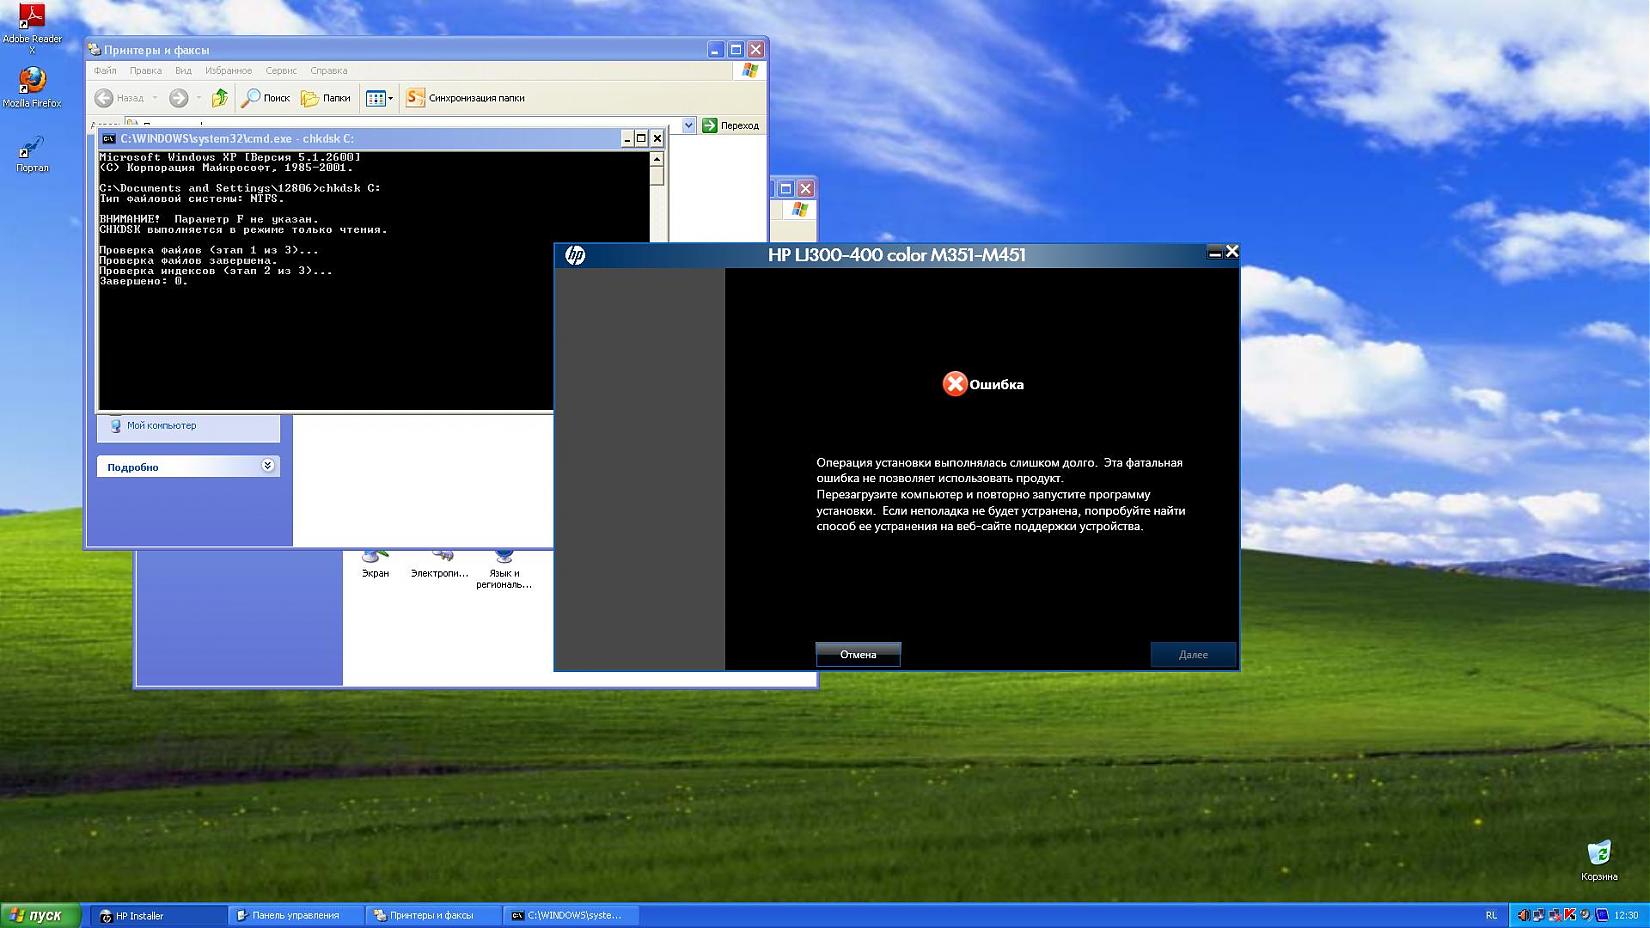Go up one folder level
This screenshot has width=1650, height=928.
point(220,98)
